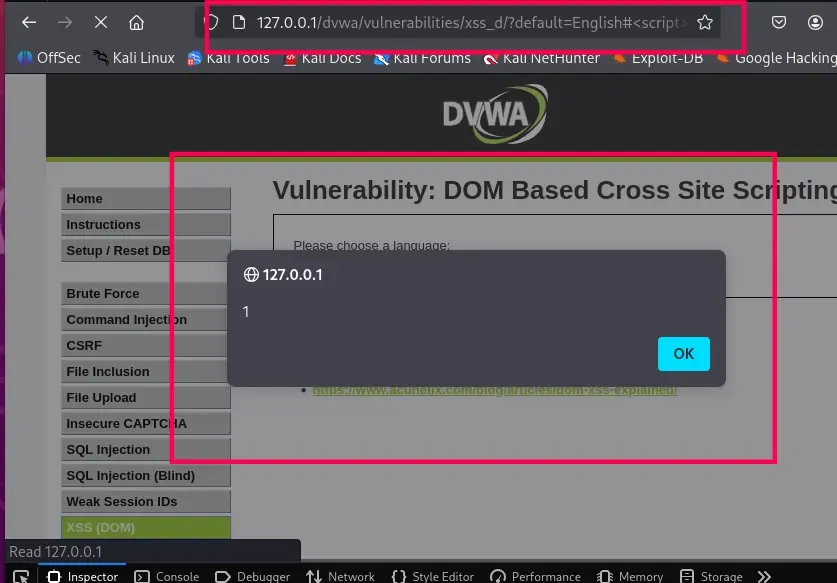Open the CSRF page

pos(146,345)
